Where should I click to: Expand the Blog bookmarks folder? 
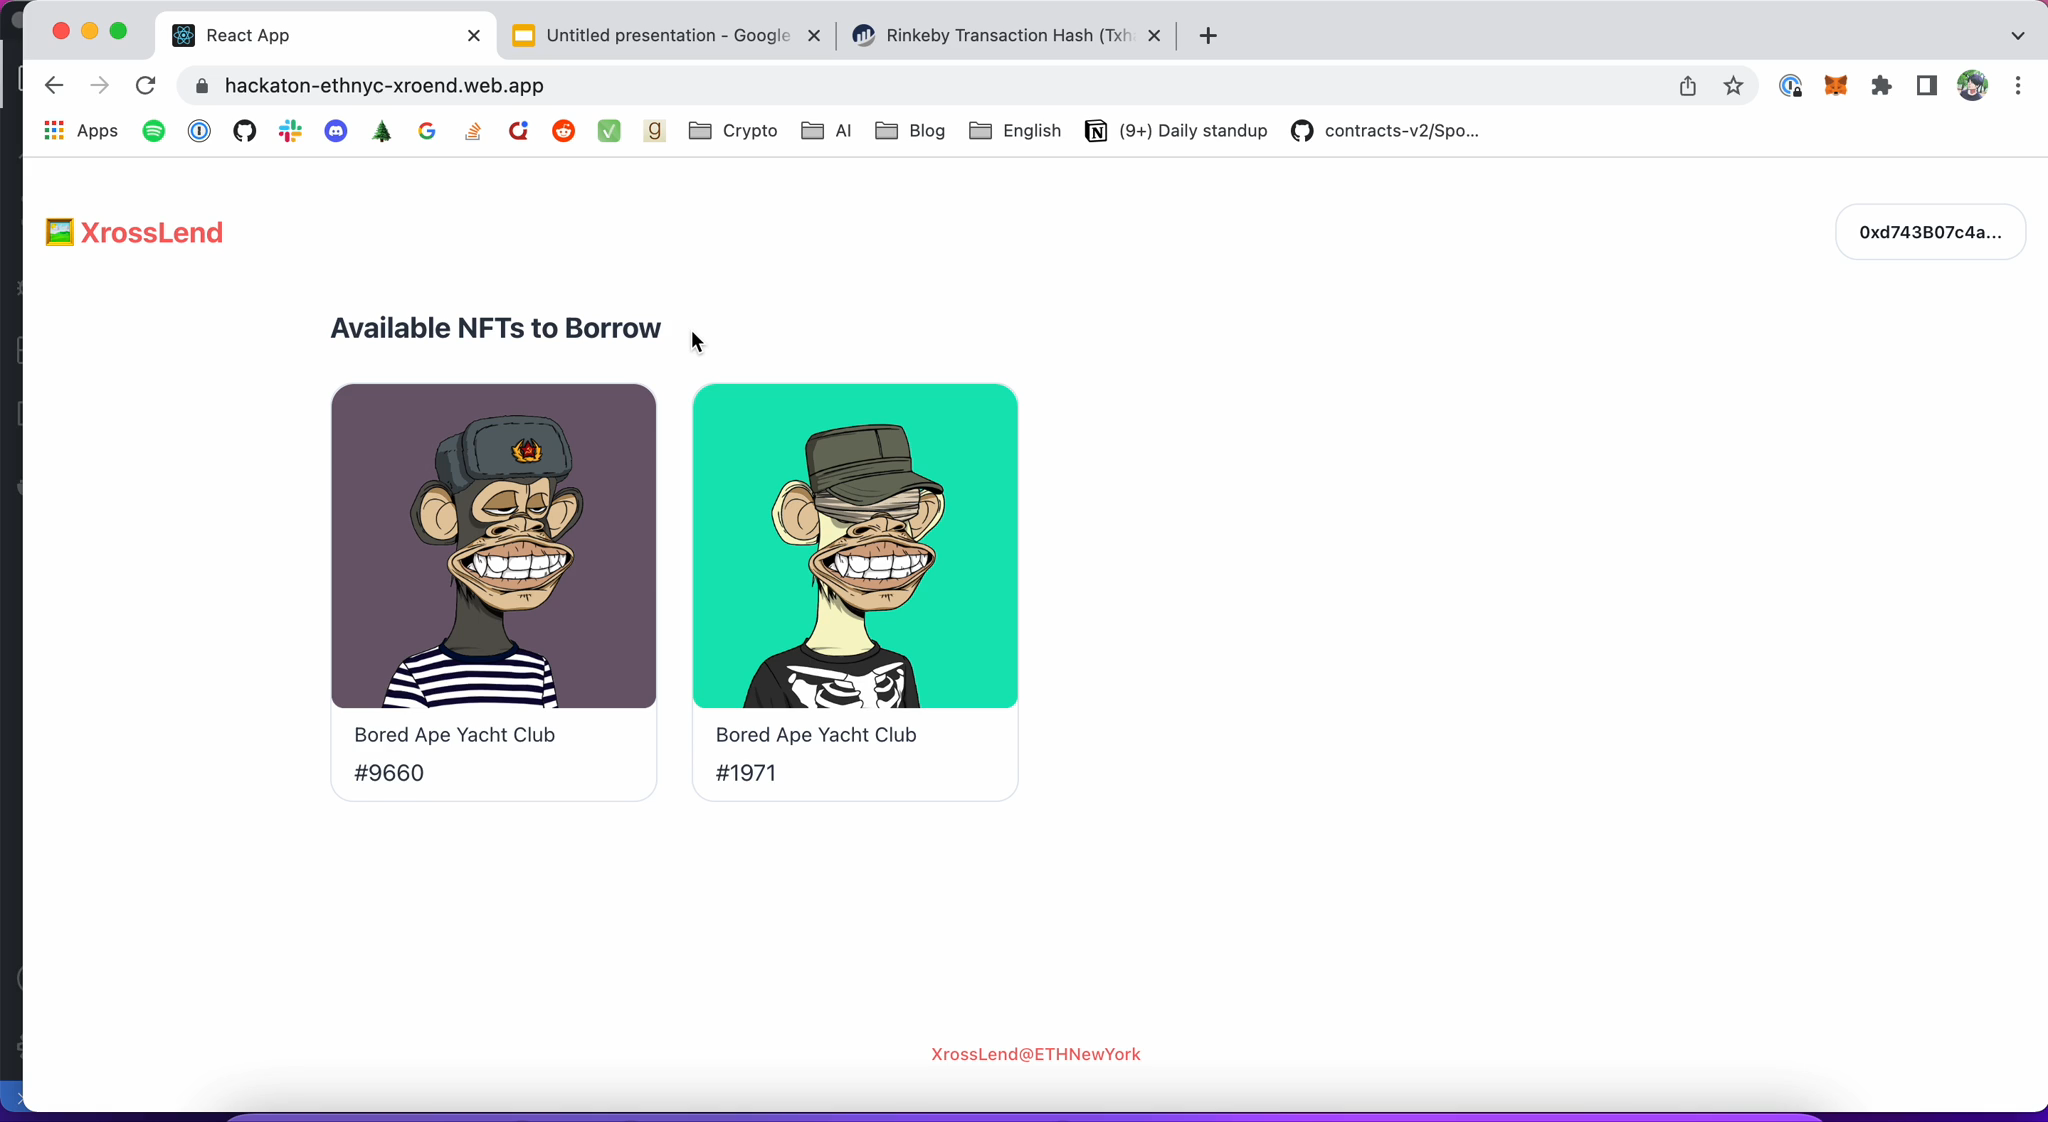(910, 131)
